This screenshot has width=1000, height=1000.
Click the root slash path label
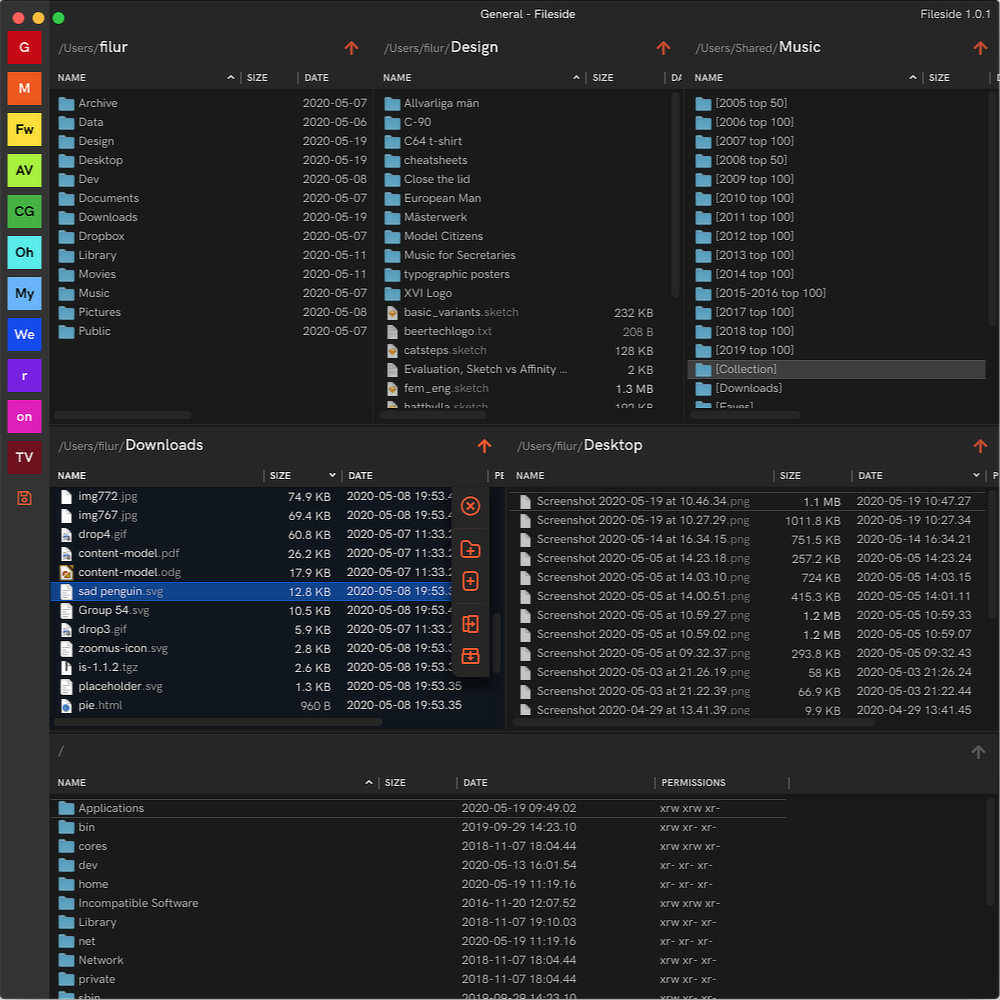[61, 752]
